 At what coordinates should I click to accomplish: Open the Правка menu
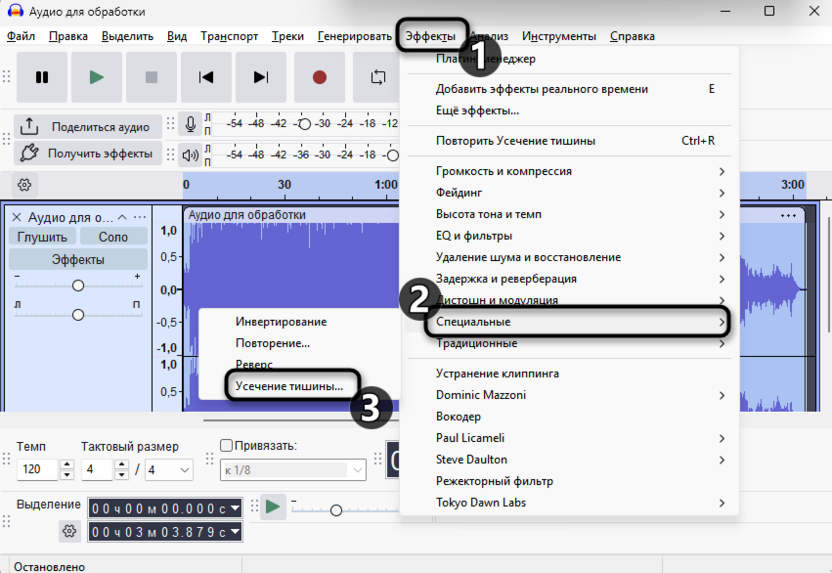click(68, 36)
